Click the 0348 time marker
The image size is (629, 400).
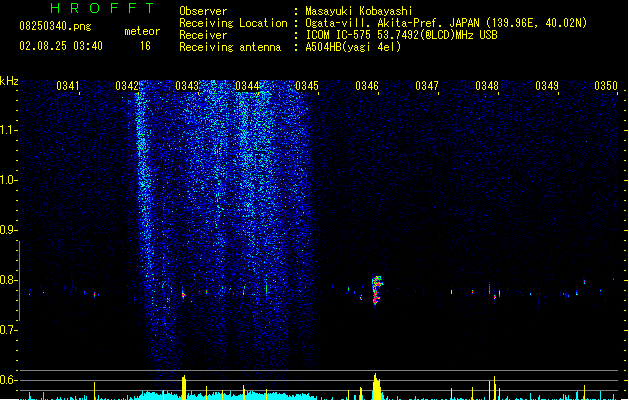click(x=487, y=86)
